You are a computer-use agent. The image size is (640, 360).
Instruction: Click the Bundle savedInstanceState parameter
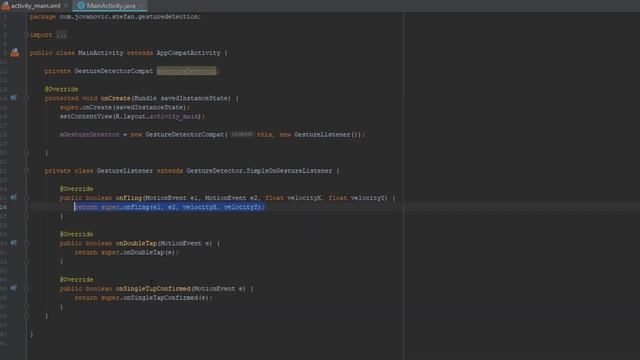(182, 98)
